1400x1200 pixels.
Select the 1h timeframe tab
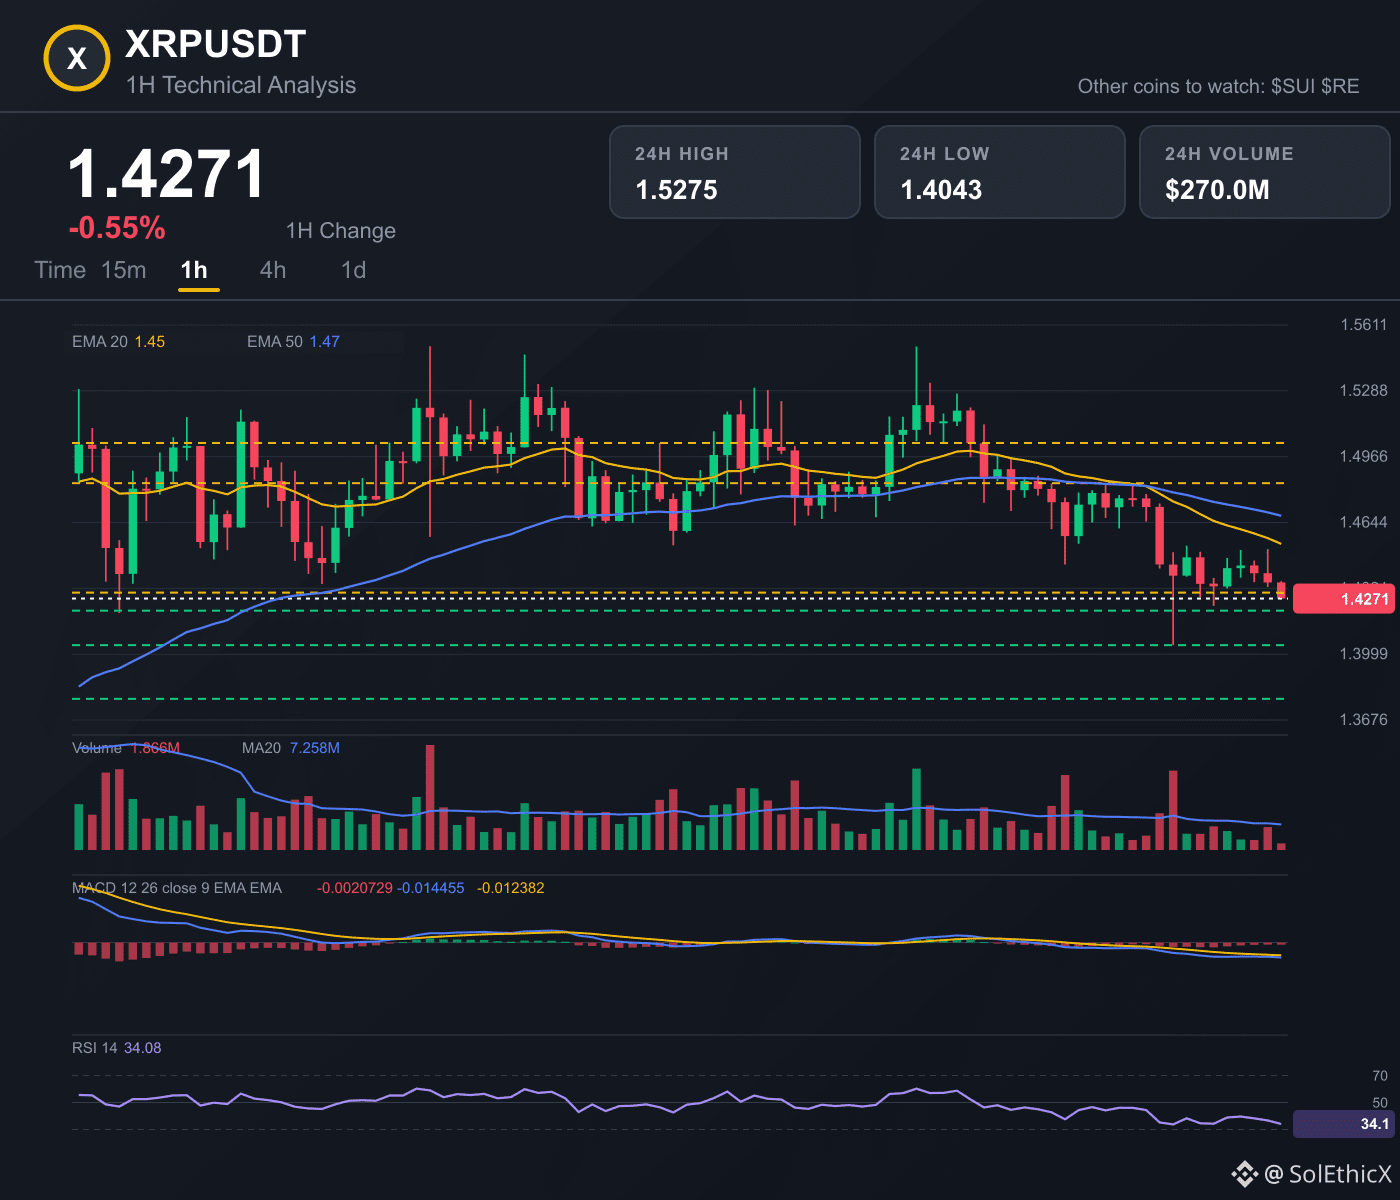(194, 270)
